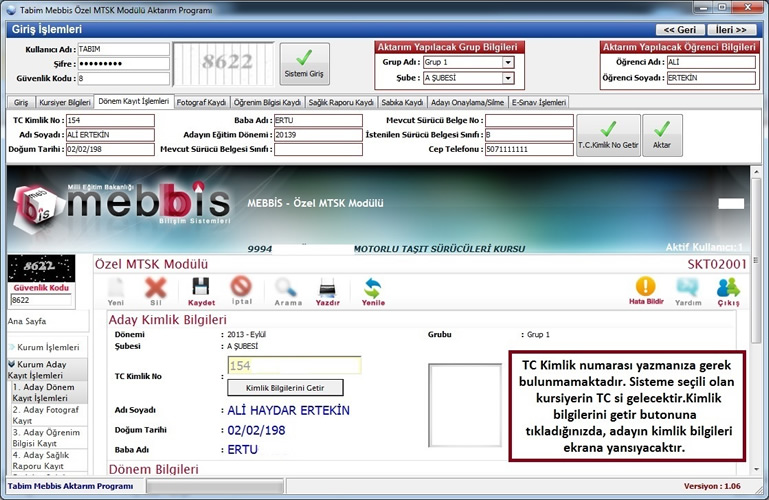Click the İleri >> forward button
The image size is (769, 500).
[731, 30]
